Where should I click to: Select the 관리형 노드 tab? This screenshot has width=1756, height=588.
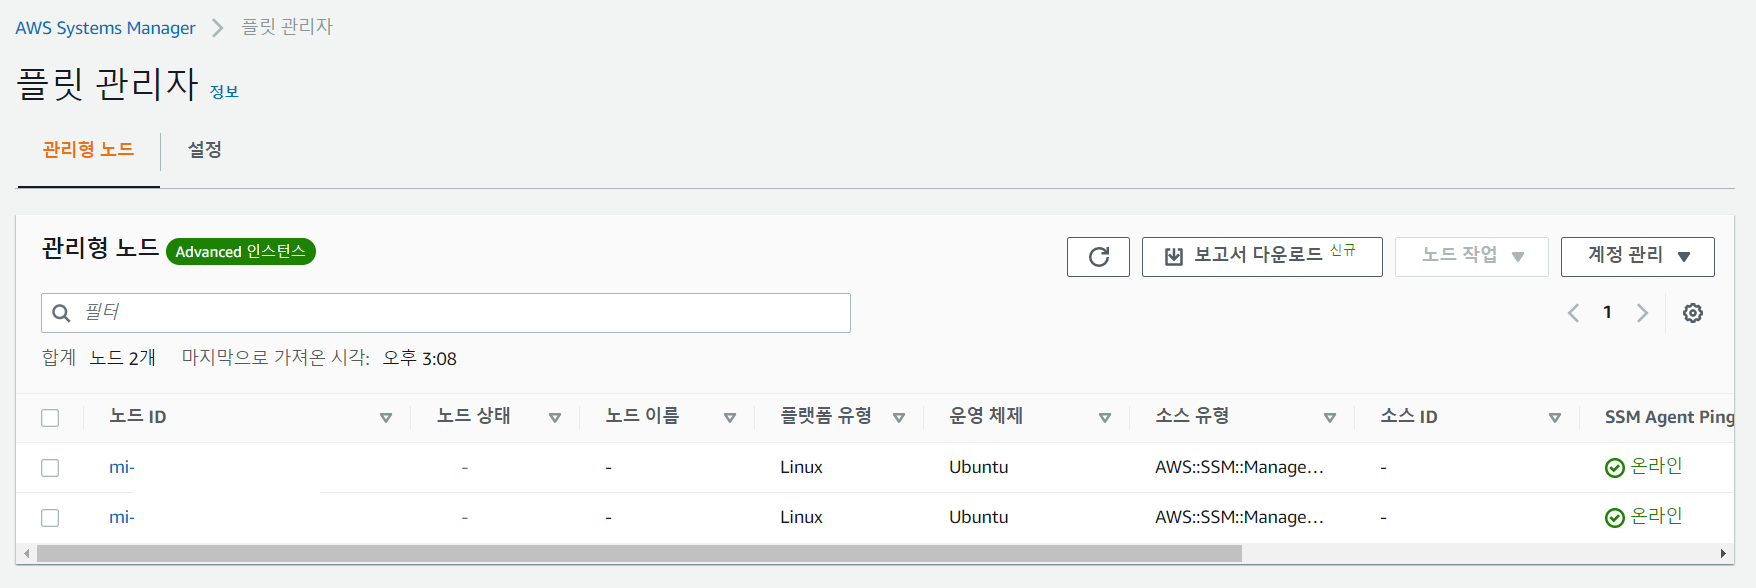[x=88, y=150]
